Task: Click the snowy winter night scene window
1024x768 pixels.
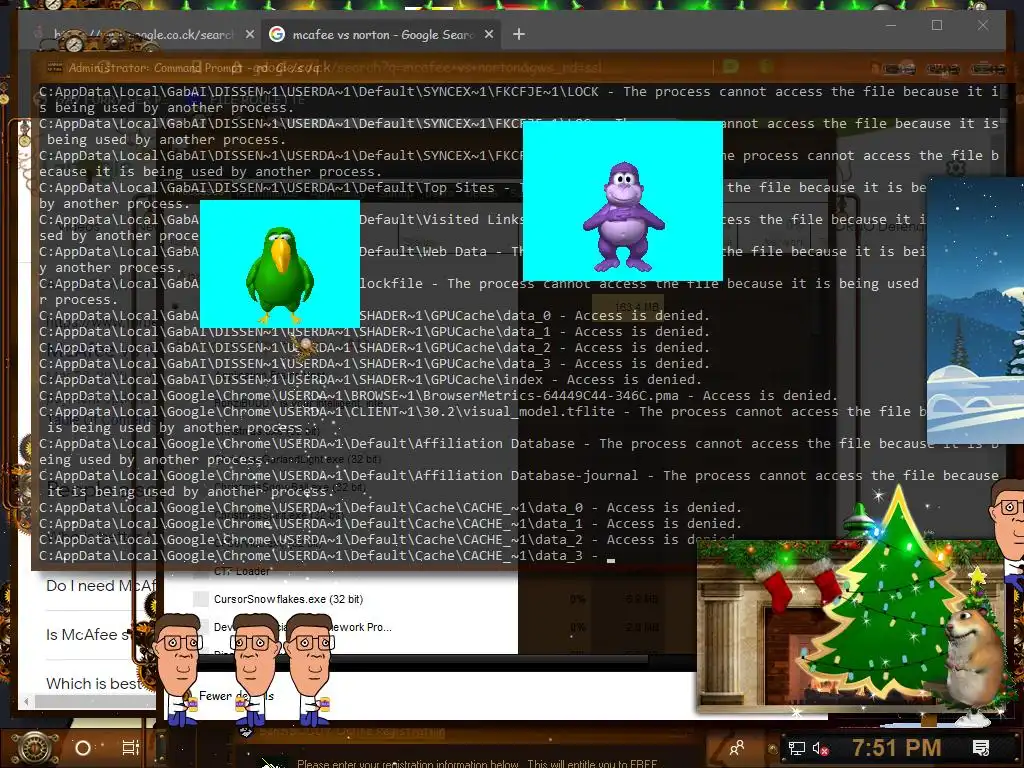Action: click(x=976, y=310)
